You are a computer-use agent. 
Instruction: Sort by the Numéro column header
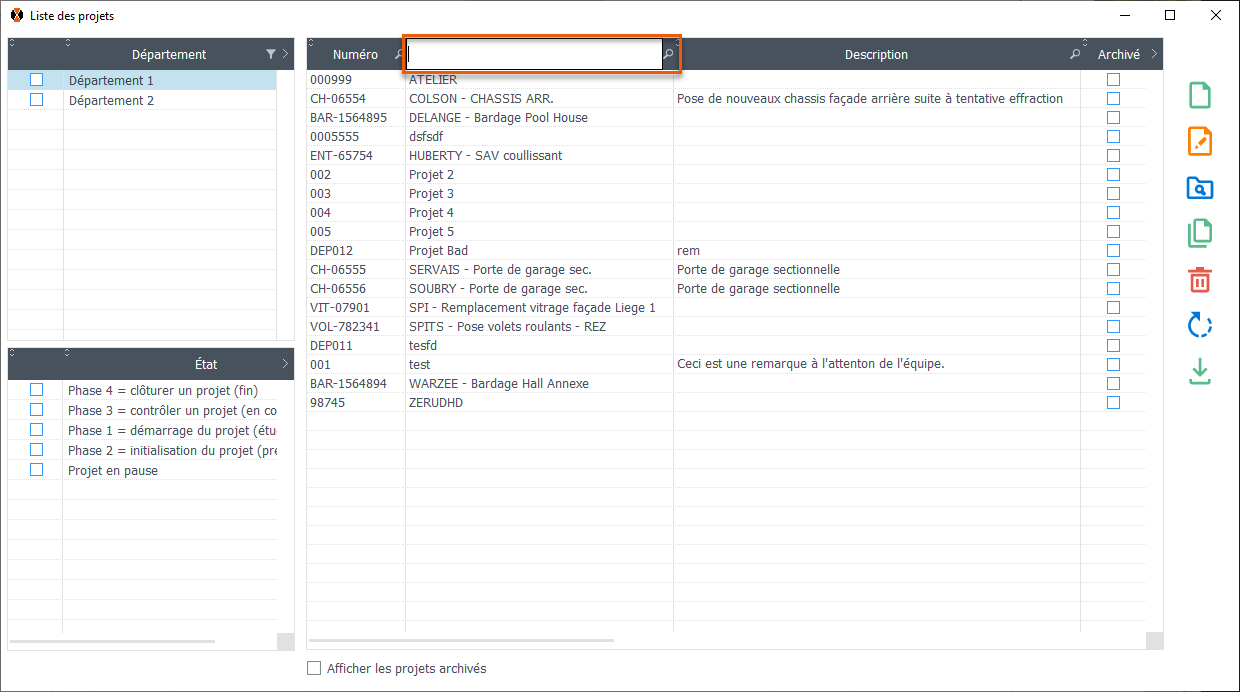coord(355,55)
